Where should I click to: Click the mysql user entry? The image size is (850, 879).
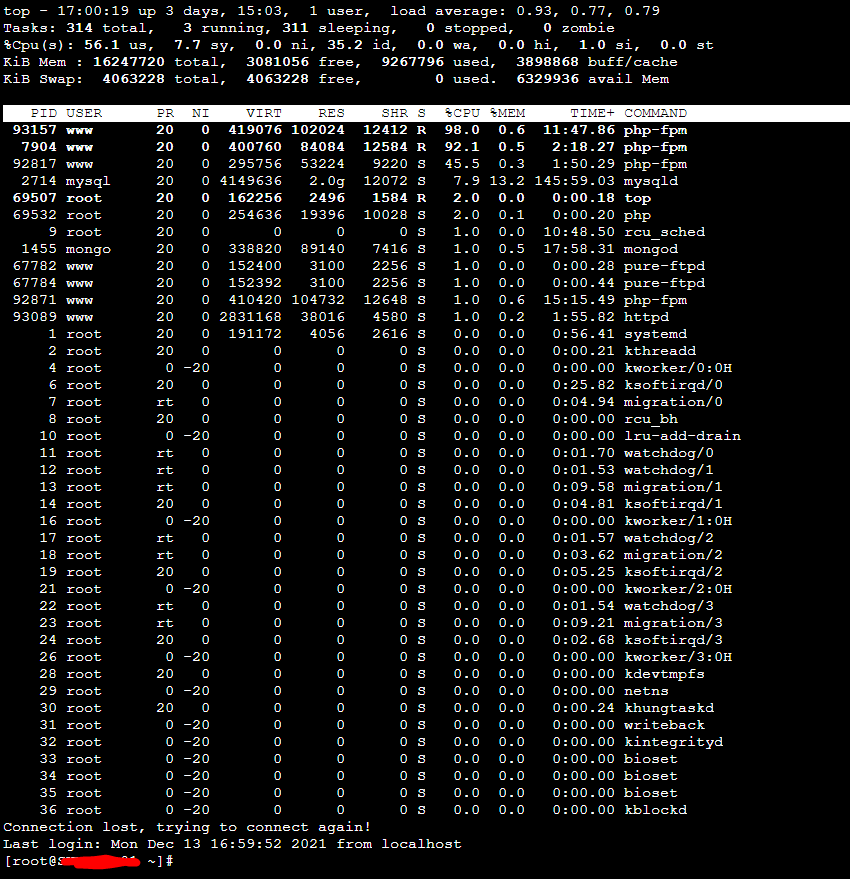pyautogui.click(x=88, y=181)
